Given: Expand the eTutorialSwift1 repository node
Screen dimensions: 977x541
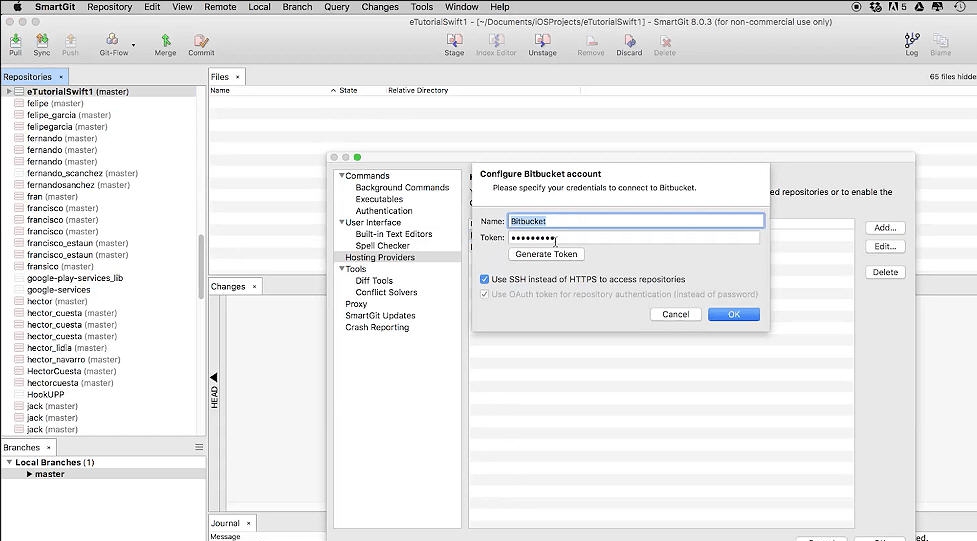Looking at the screenshot, I should pos(9,92).
